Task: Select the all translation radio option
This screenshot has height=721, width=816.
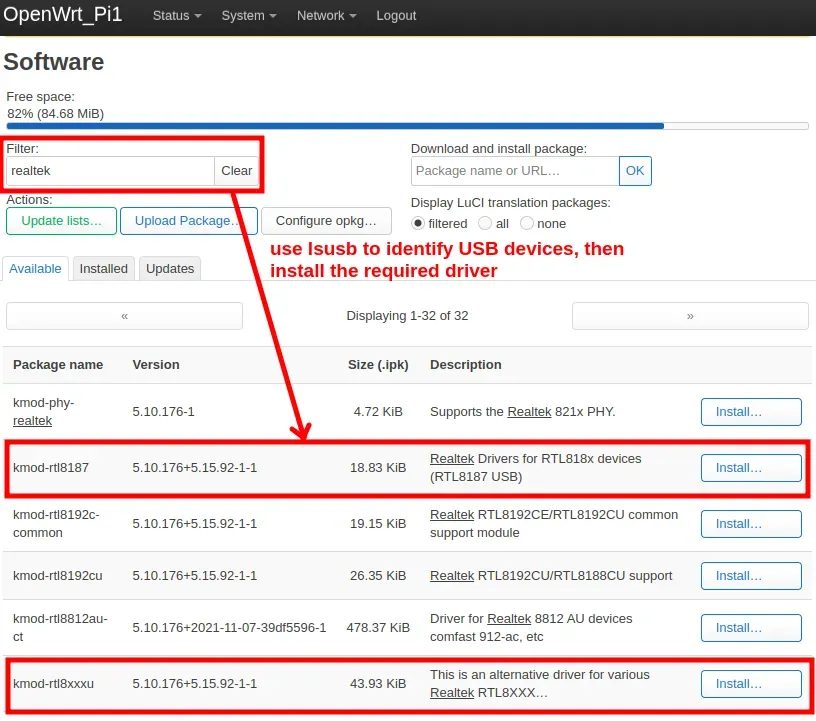Action: pos(485,223)
